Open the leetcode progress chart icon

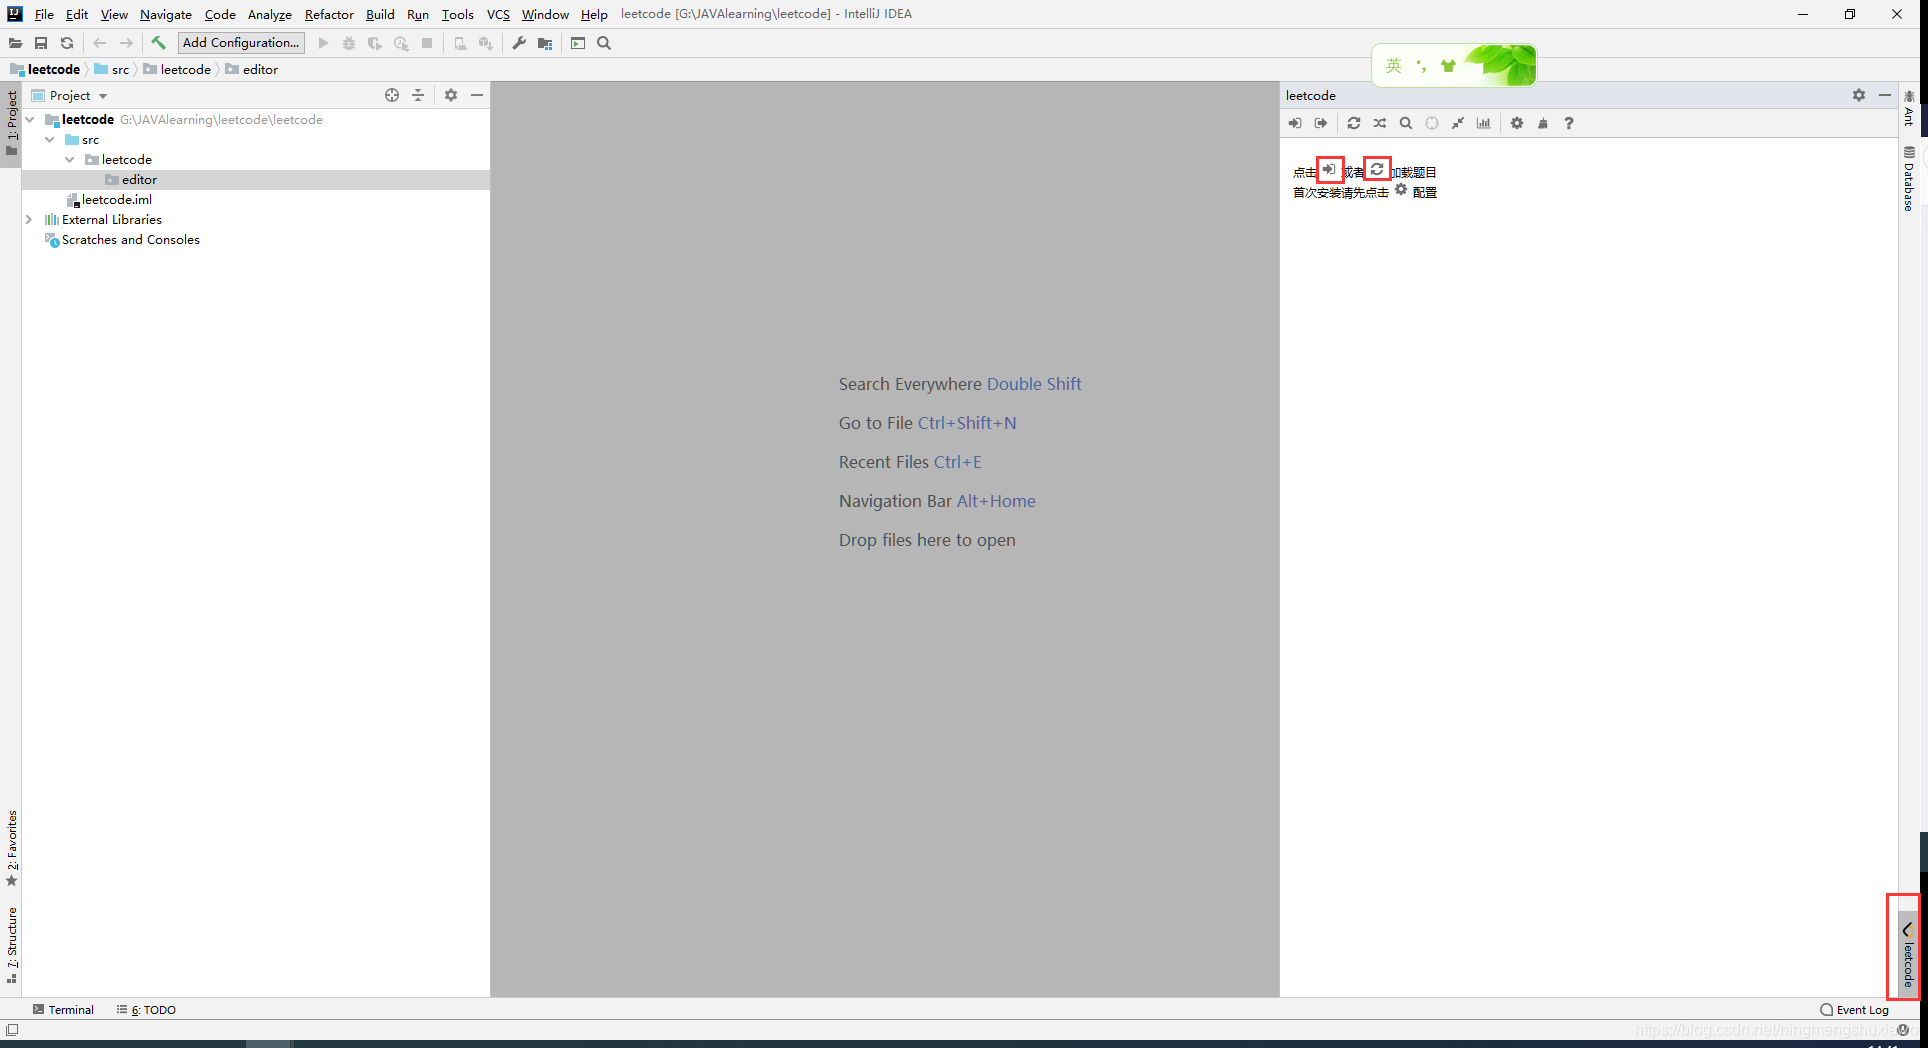click(1484, 123)
